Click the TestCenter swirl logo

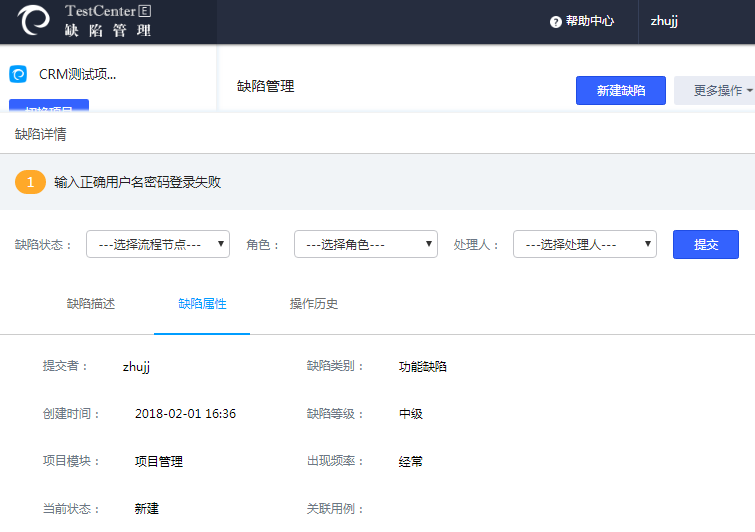tap(34, 21)
